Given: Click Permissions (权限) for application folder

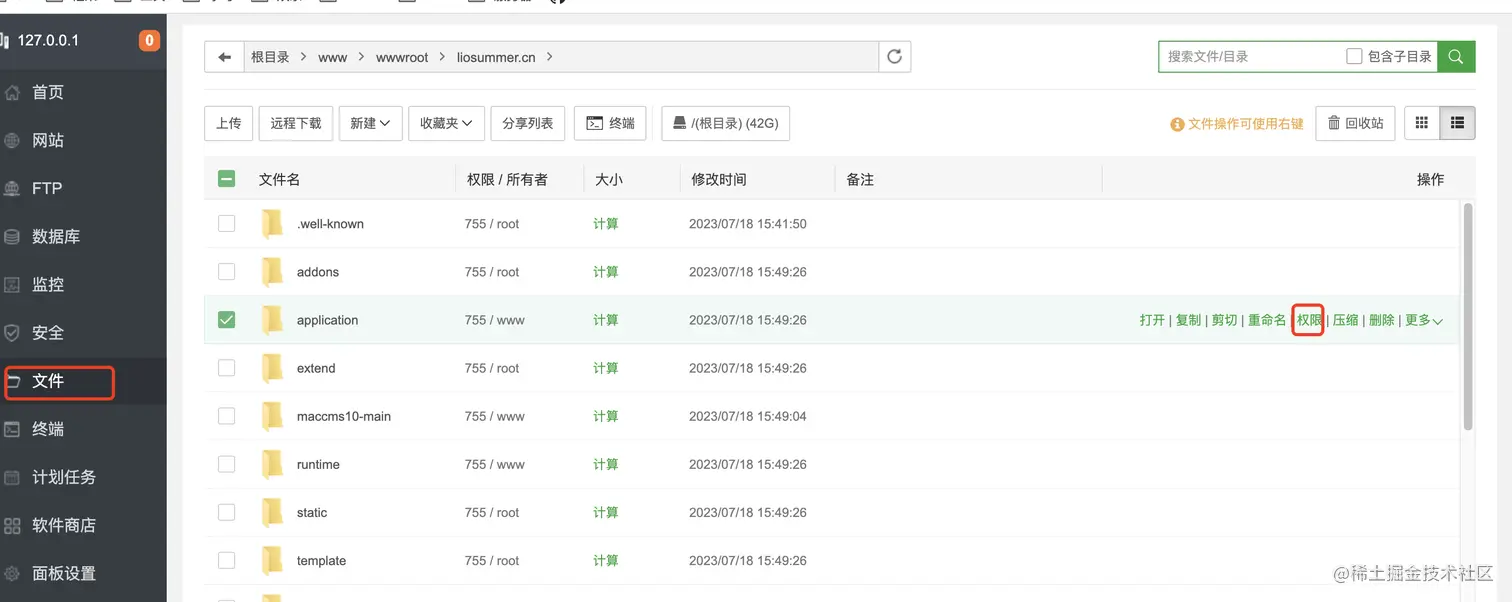Looking at the screenshot, I should (x=1308, y=320).
